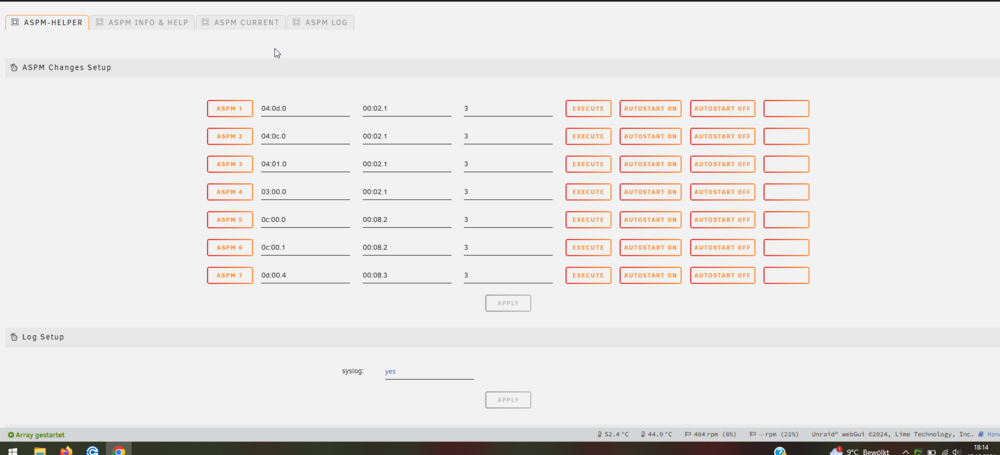Screen dimensions: 1000x455
Task: Apply the ASPM Changes Setup settings
Action: pyautogui.click(x=508, y=303)
